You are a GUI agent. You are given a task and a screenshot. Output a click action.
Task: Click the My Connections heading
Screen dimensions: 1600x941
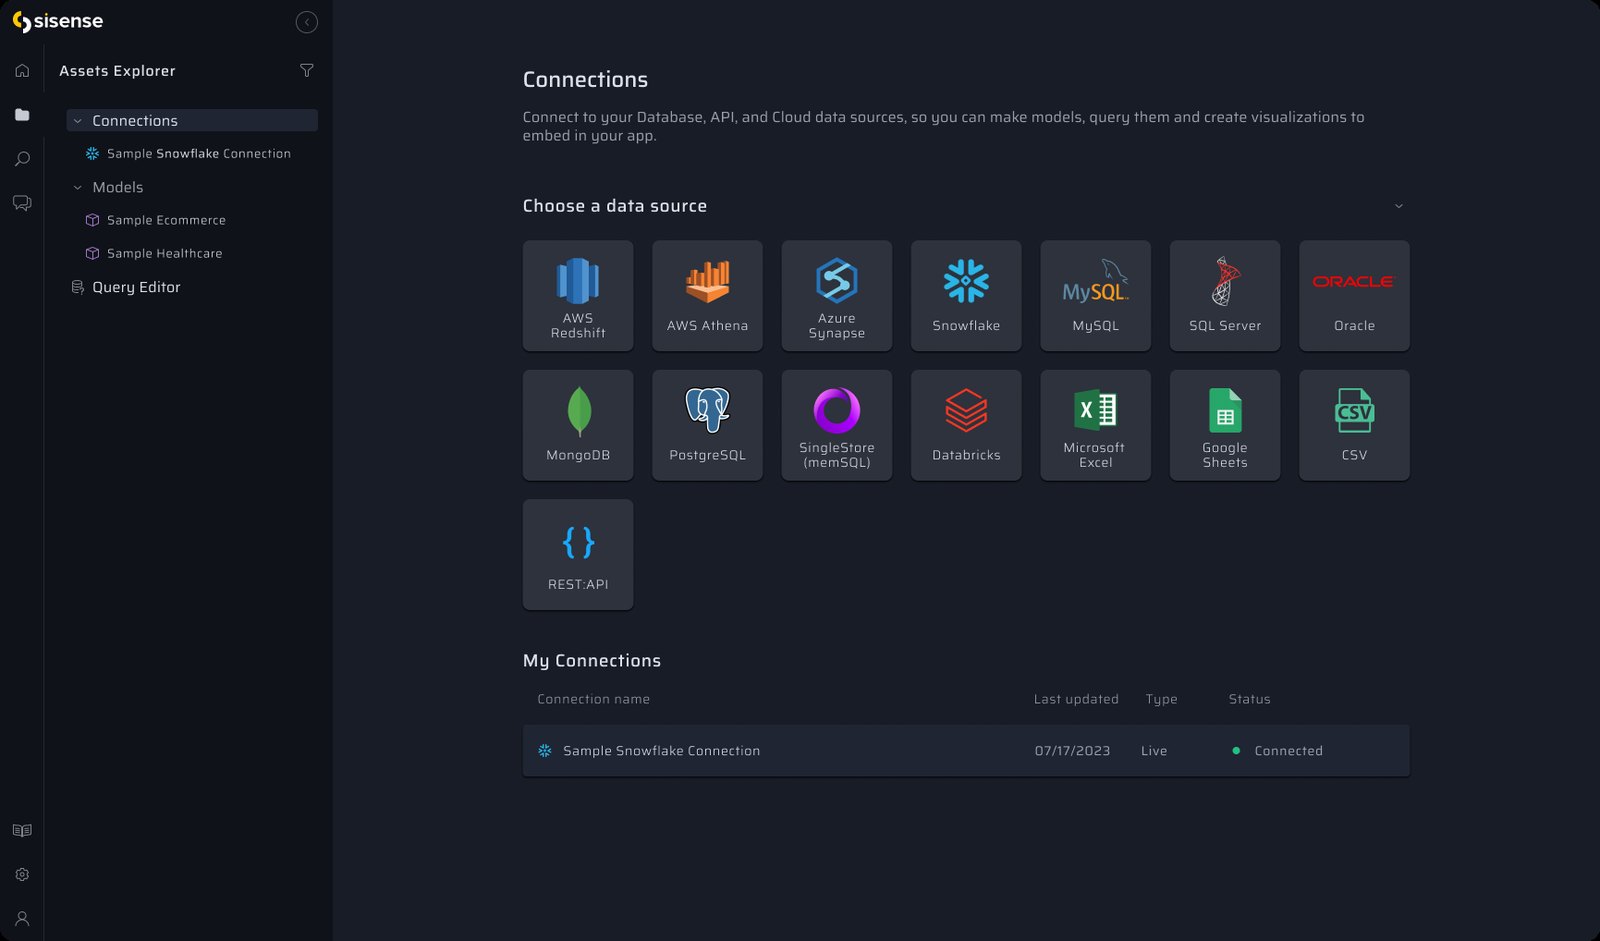[592, 661]
